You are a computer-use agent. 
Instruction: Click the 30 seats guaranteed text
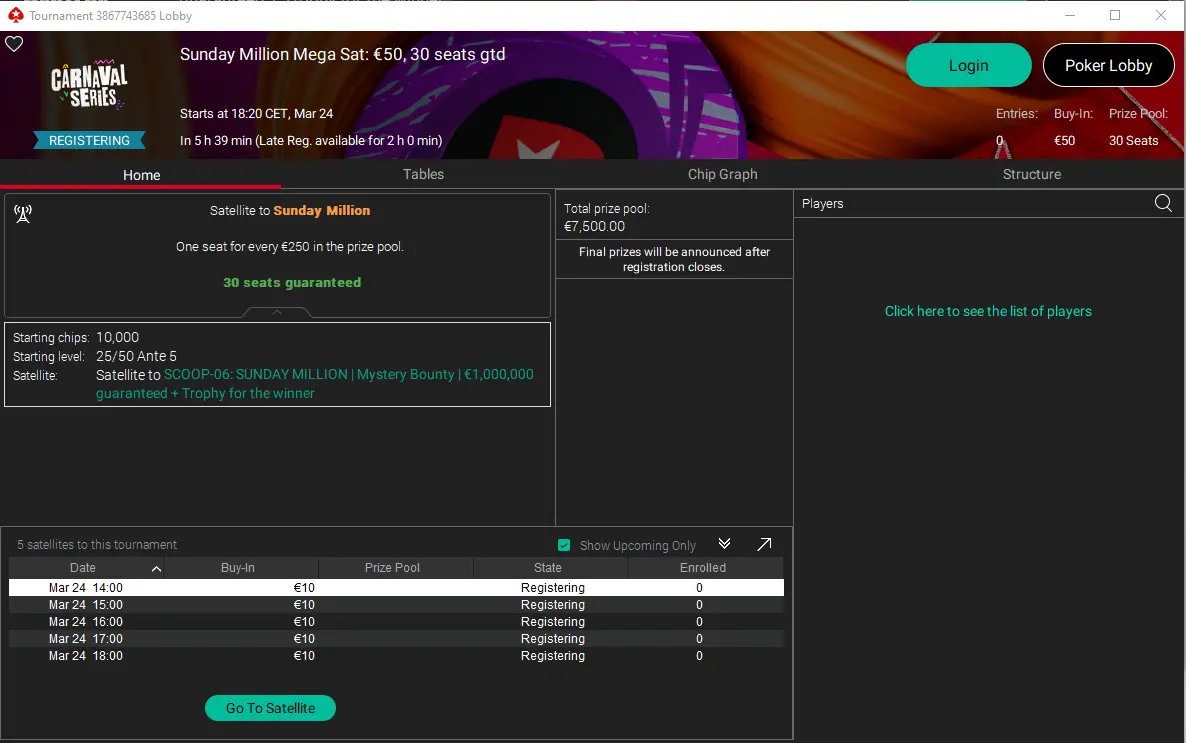click(292, 282)
